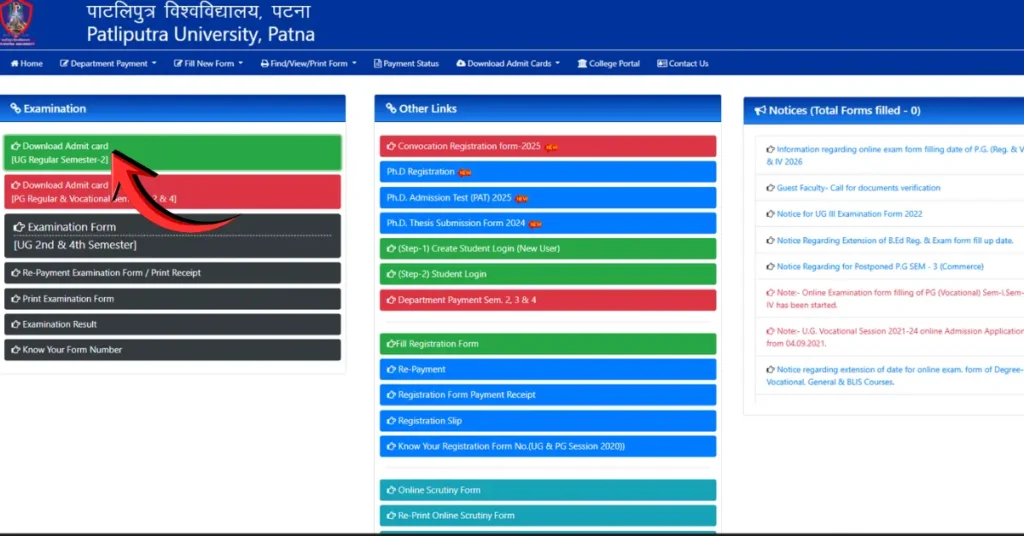Open the Fill New Form dropdown
This screenshot has height=536, width=1024.
tap(208, 63)
